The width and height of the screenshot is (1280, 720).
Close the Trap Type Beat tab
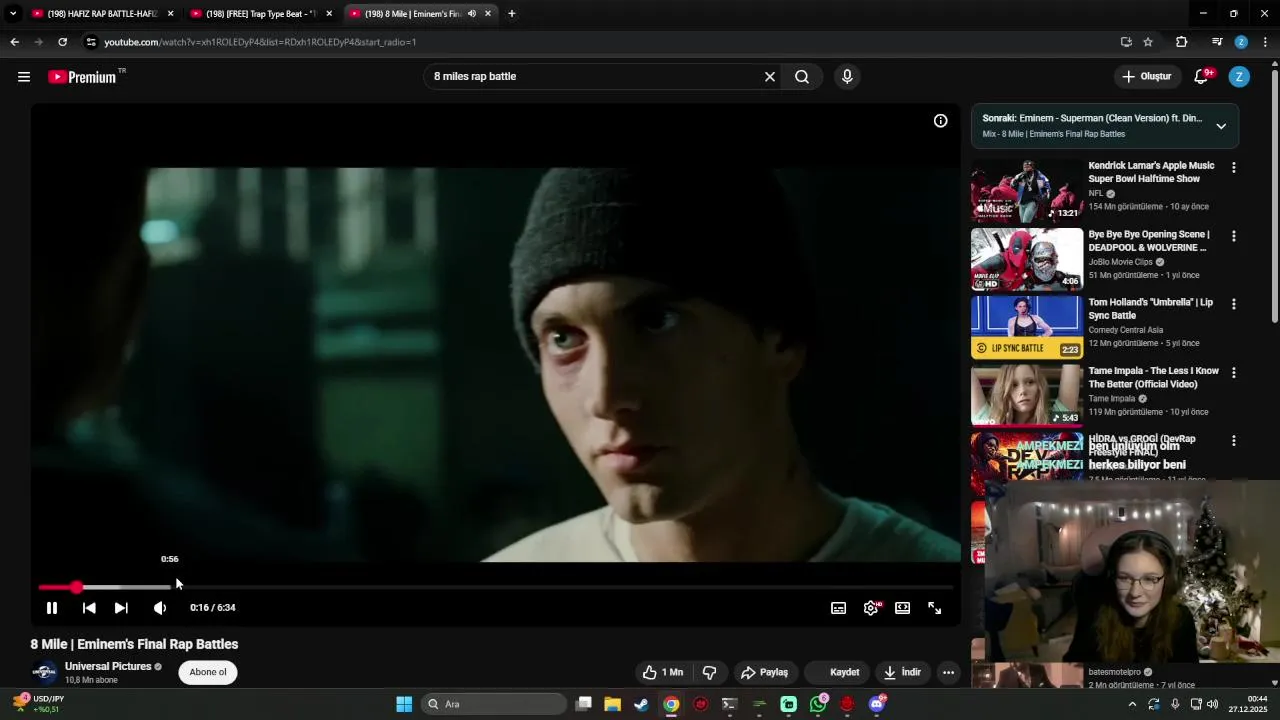[329, 14]
